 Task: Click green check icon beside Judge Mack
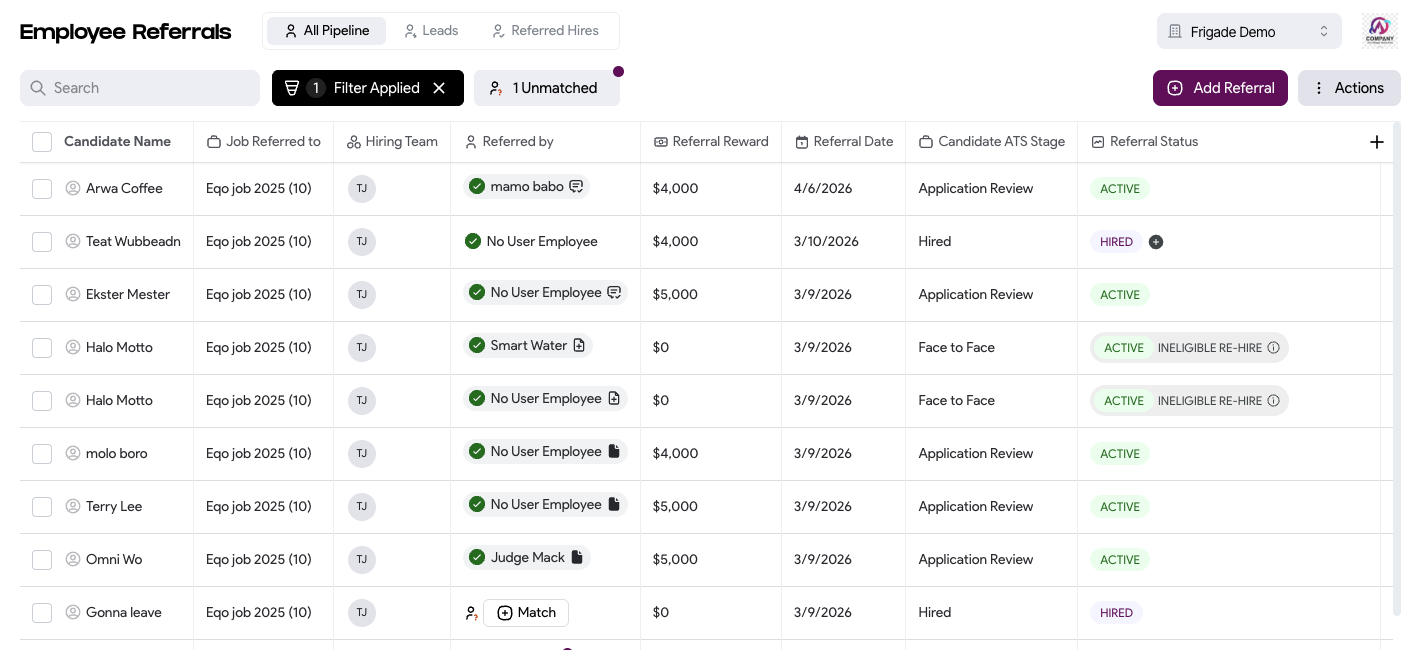477,557
